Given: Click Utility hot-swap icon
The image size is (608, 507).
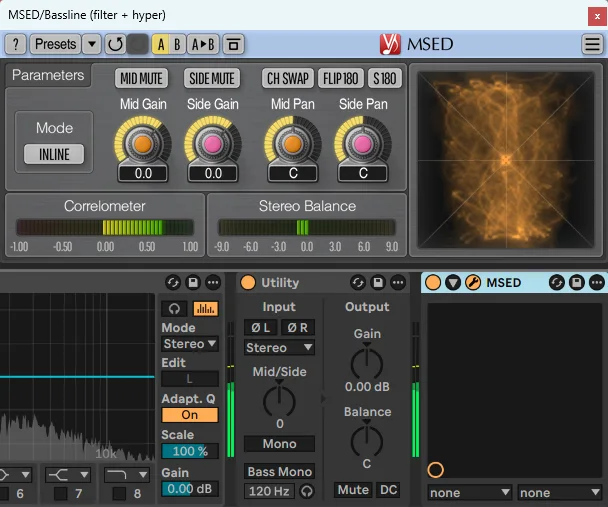Looking at the screenshot, I should [358, 283].
